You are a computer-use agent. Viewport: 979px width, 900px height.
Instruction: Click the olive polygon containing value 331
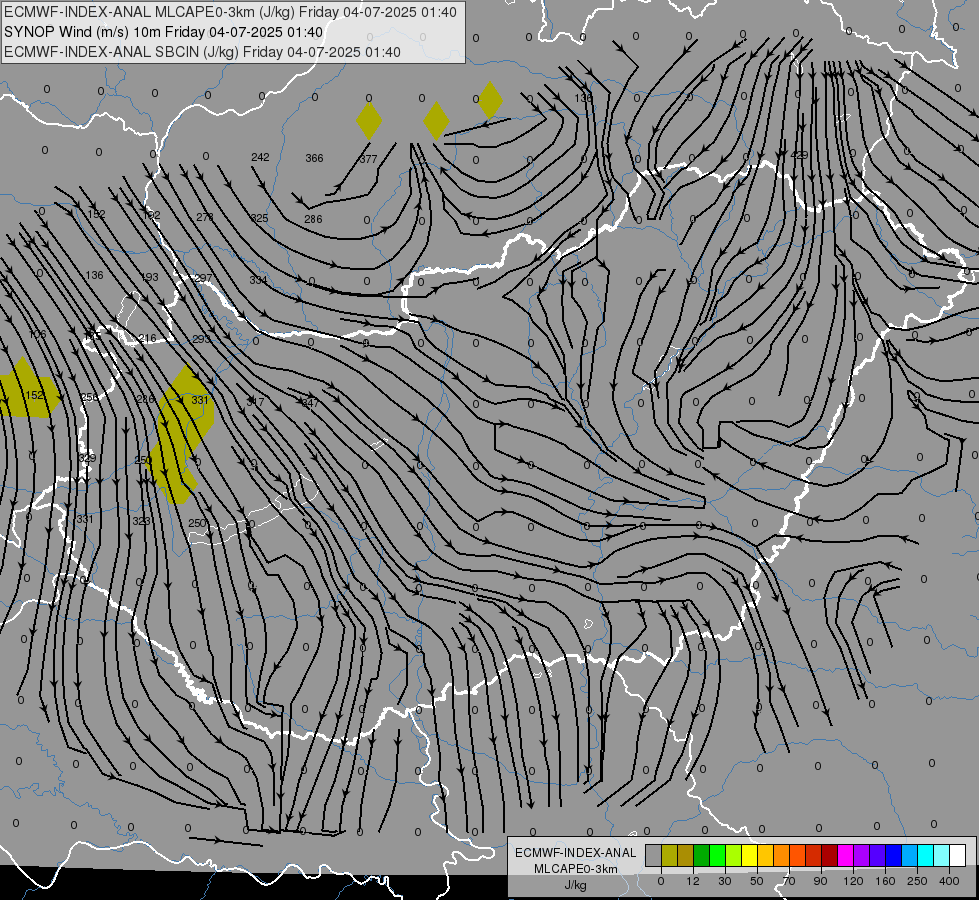pyautogui.click(x=181, y=434)
